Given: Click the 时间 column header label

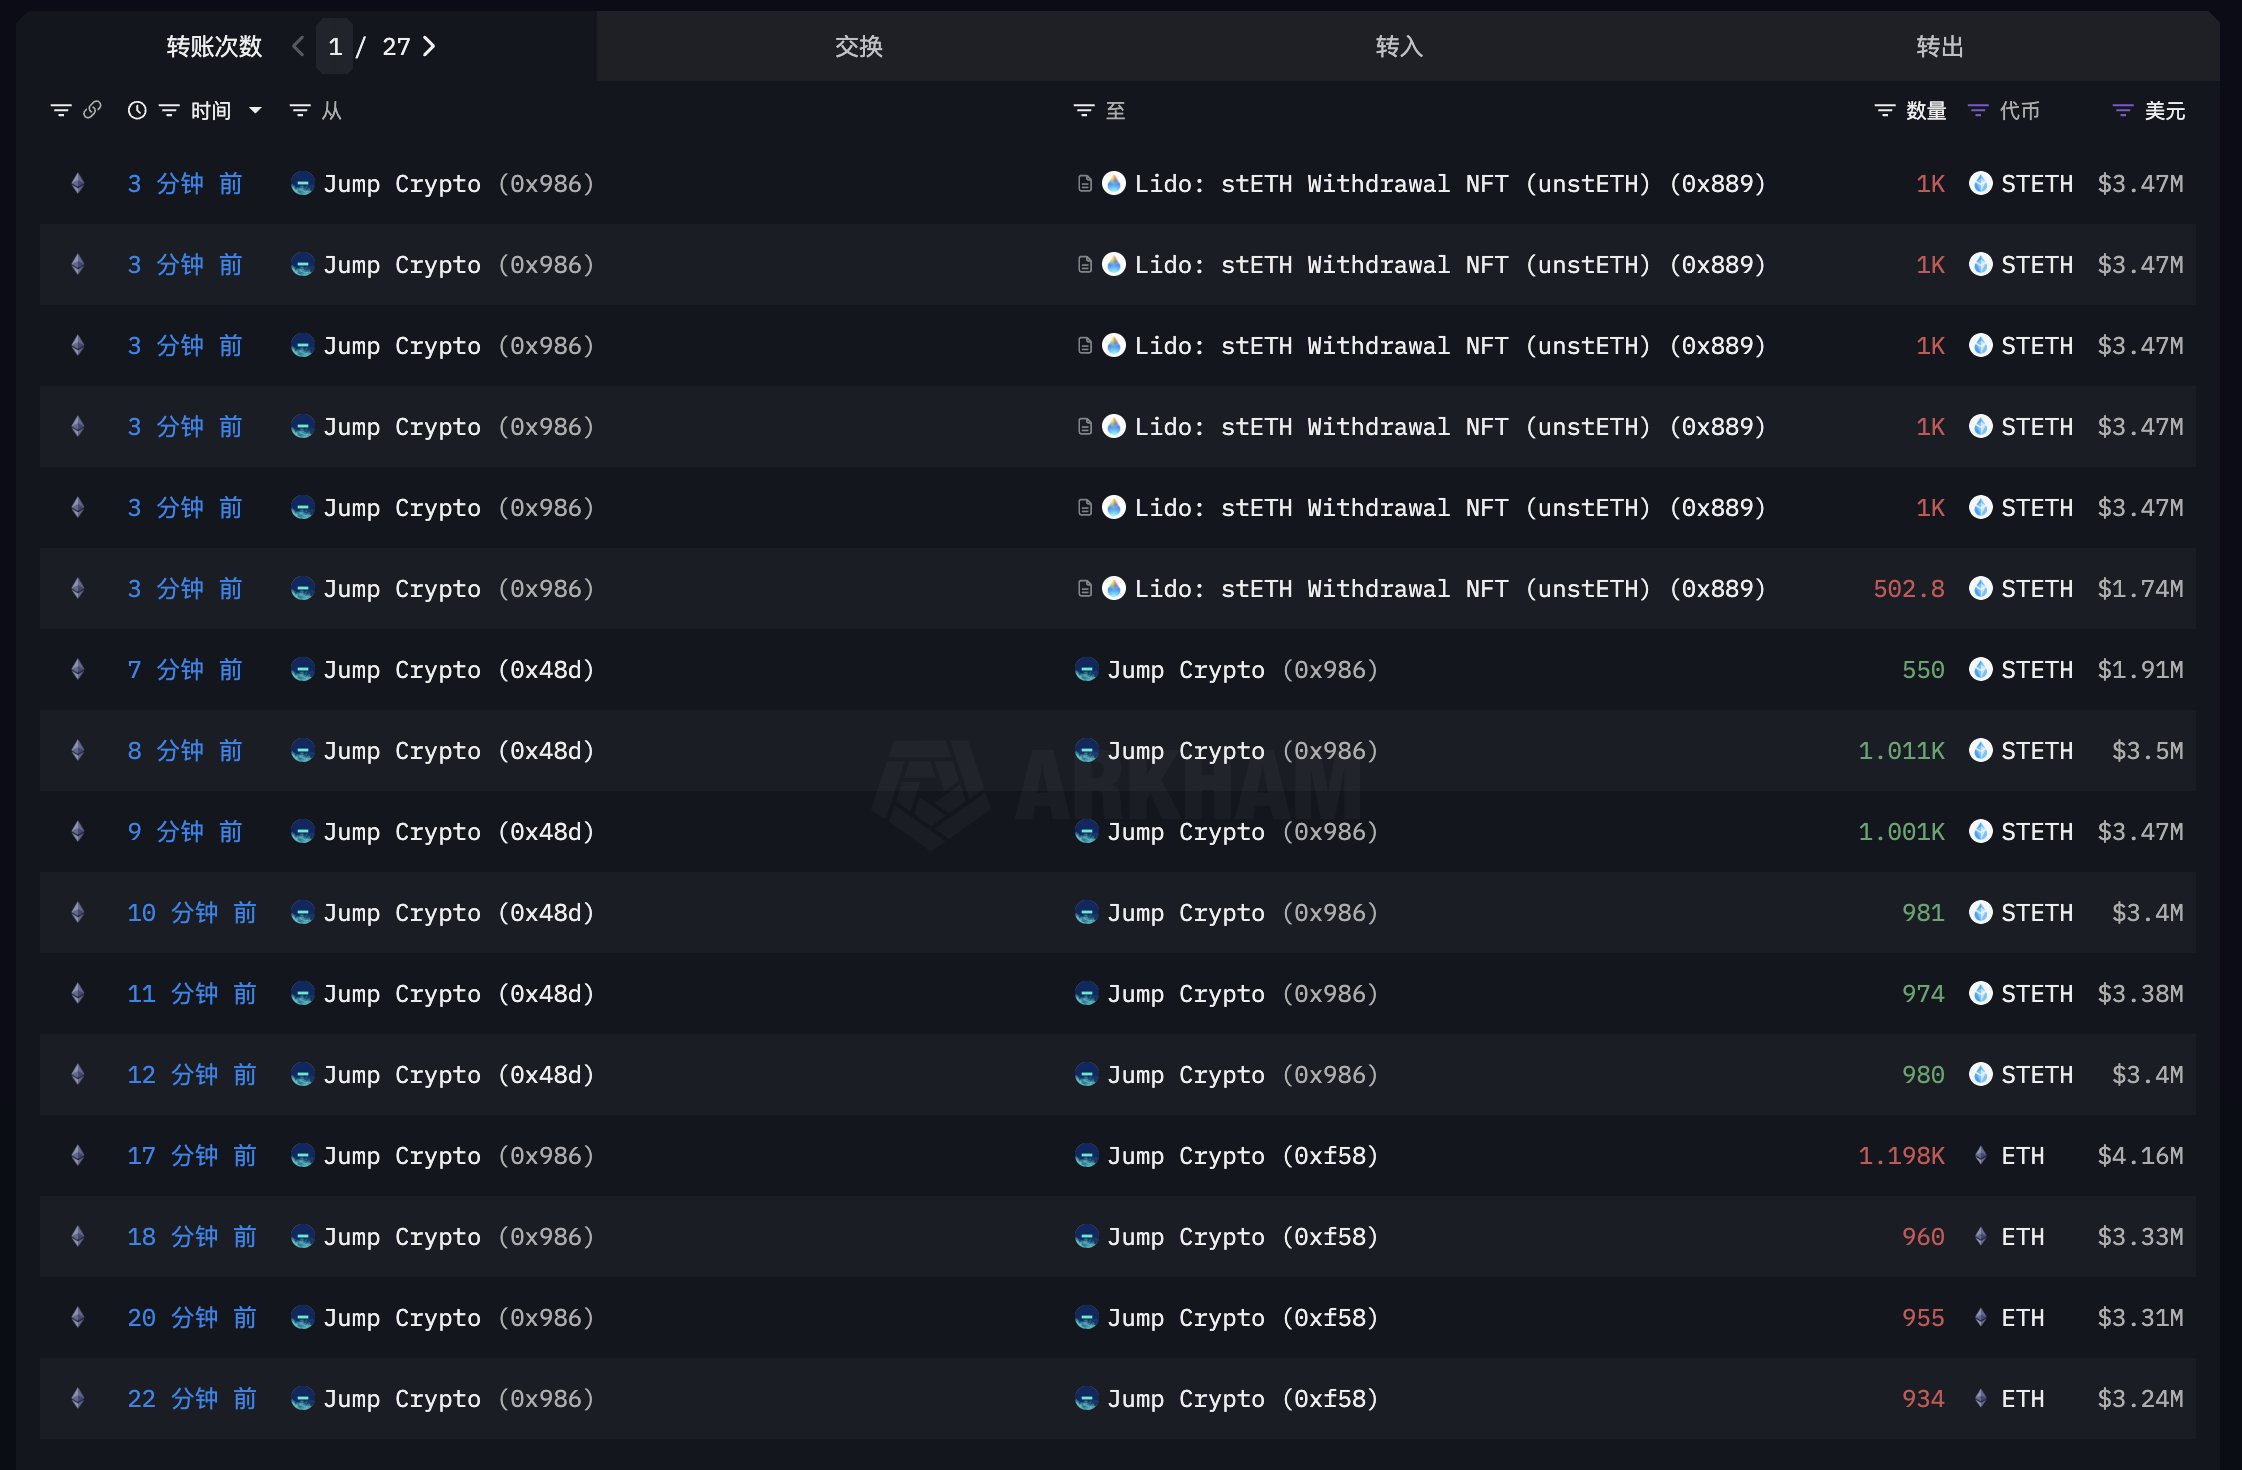Looking at the screenshot, I should [211, 110].
